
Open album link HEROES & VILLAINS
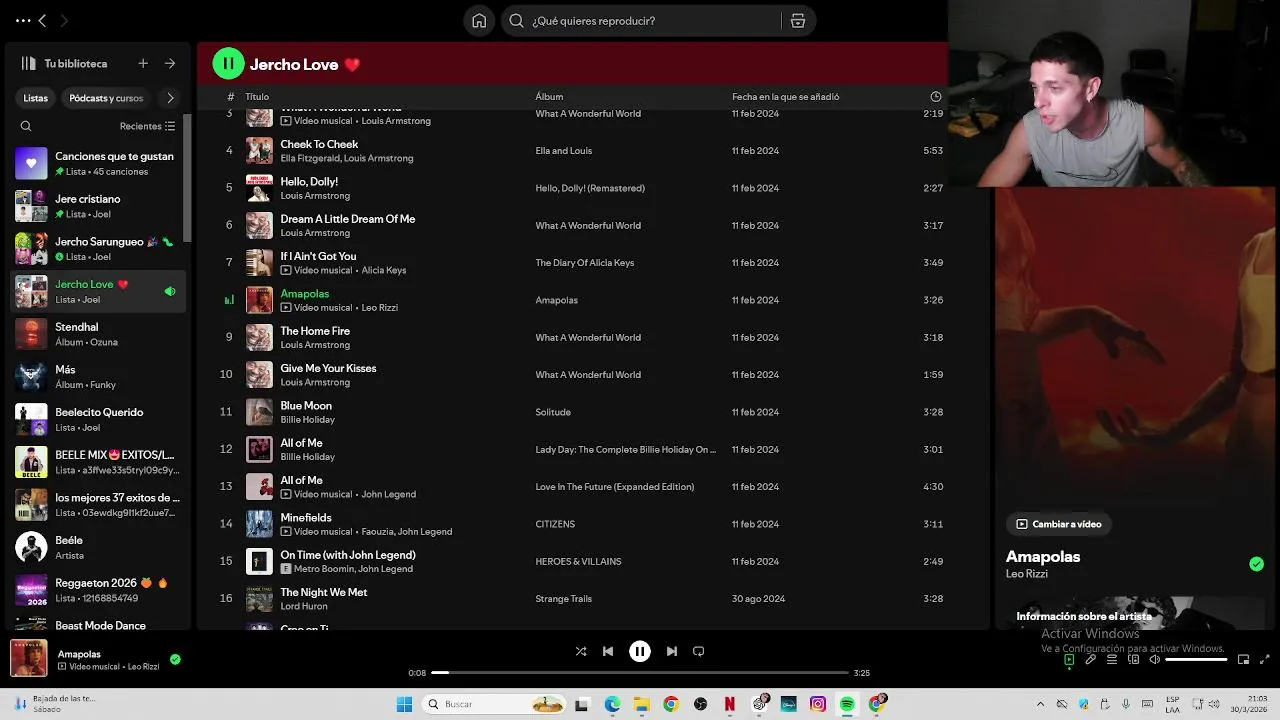point(578,561)
